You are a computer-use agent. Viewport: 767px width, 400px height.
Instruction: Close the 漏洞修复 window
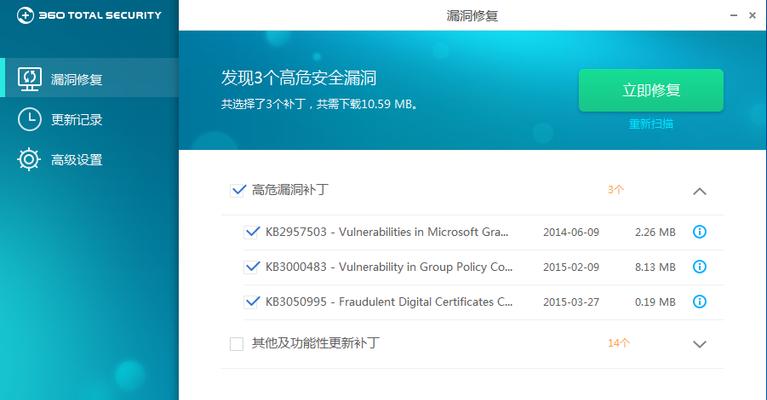(x=752, y=16)
